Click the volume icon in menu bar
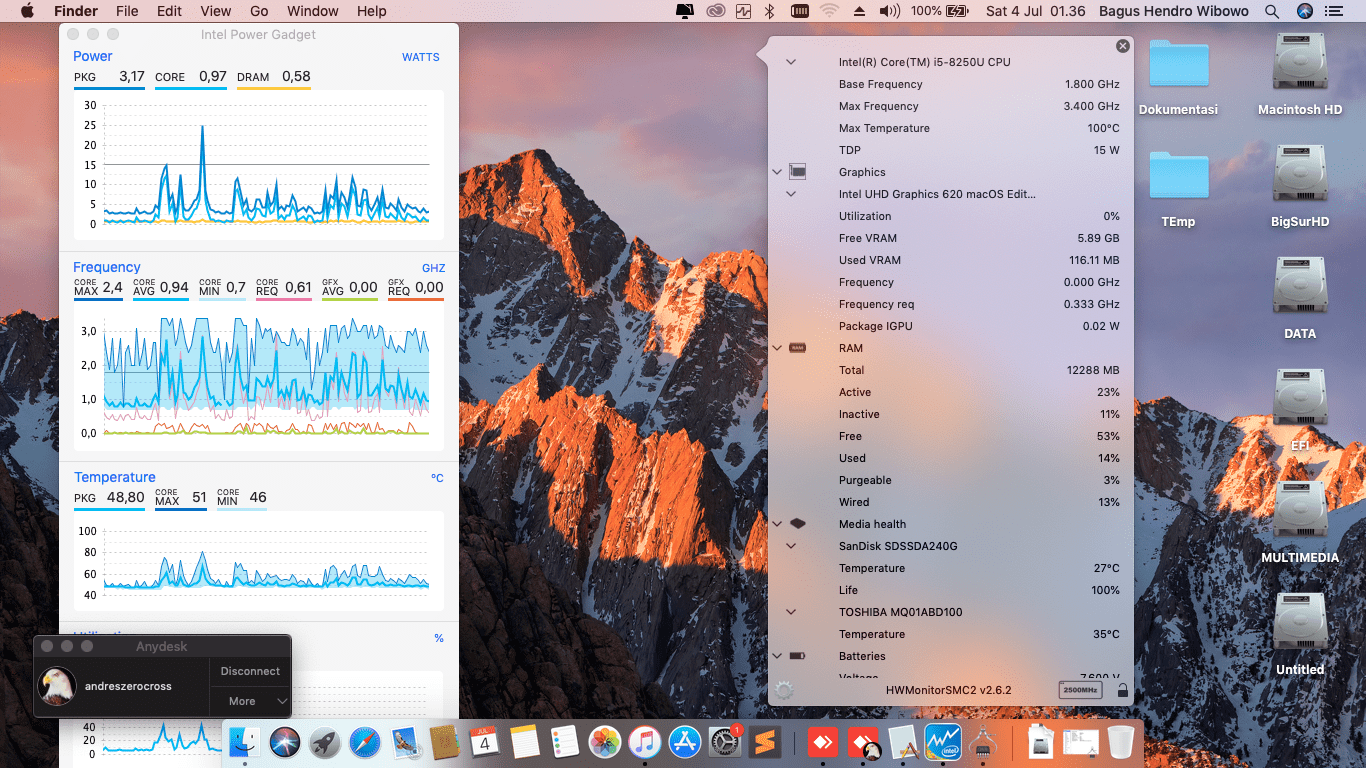 [889, 11]
